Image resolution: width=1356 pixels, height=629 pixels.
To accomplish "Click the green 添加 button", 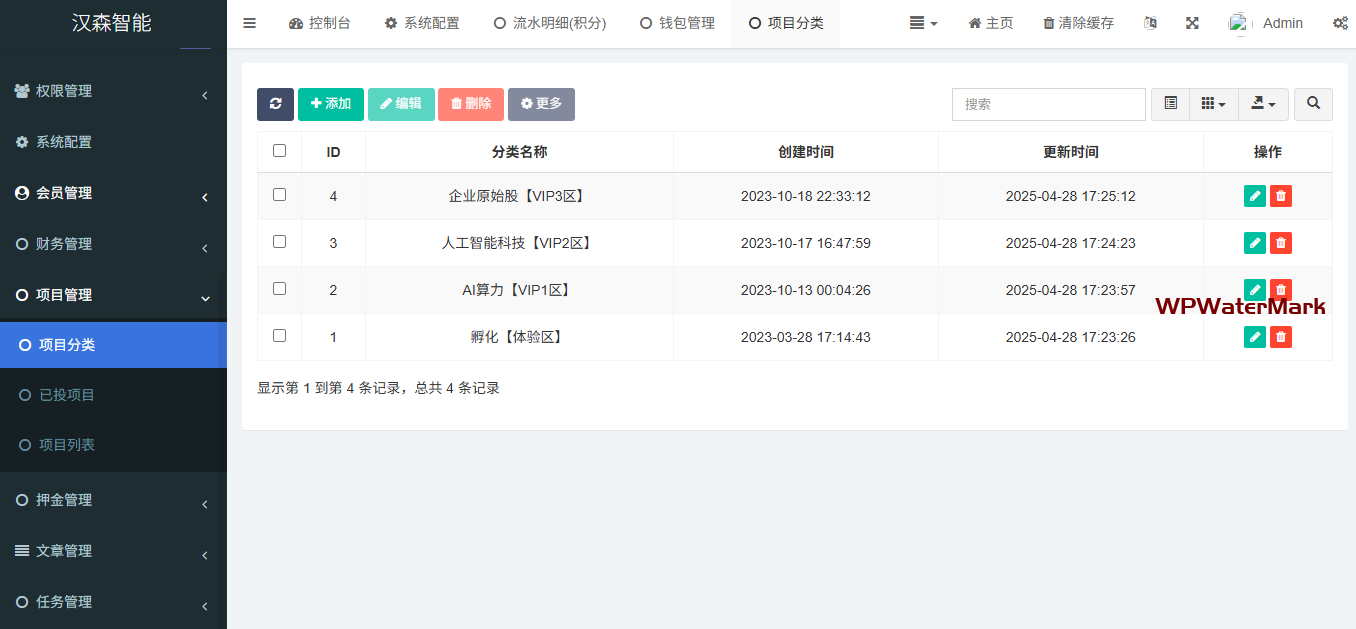I will (x=330, y=104).
